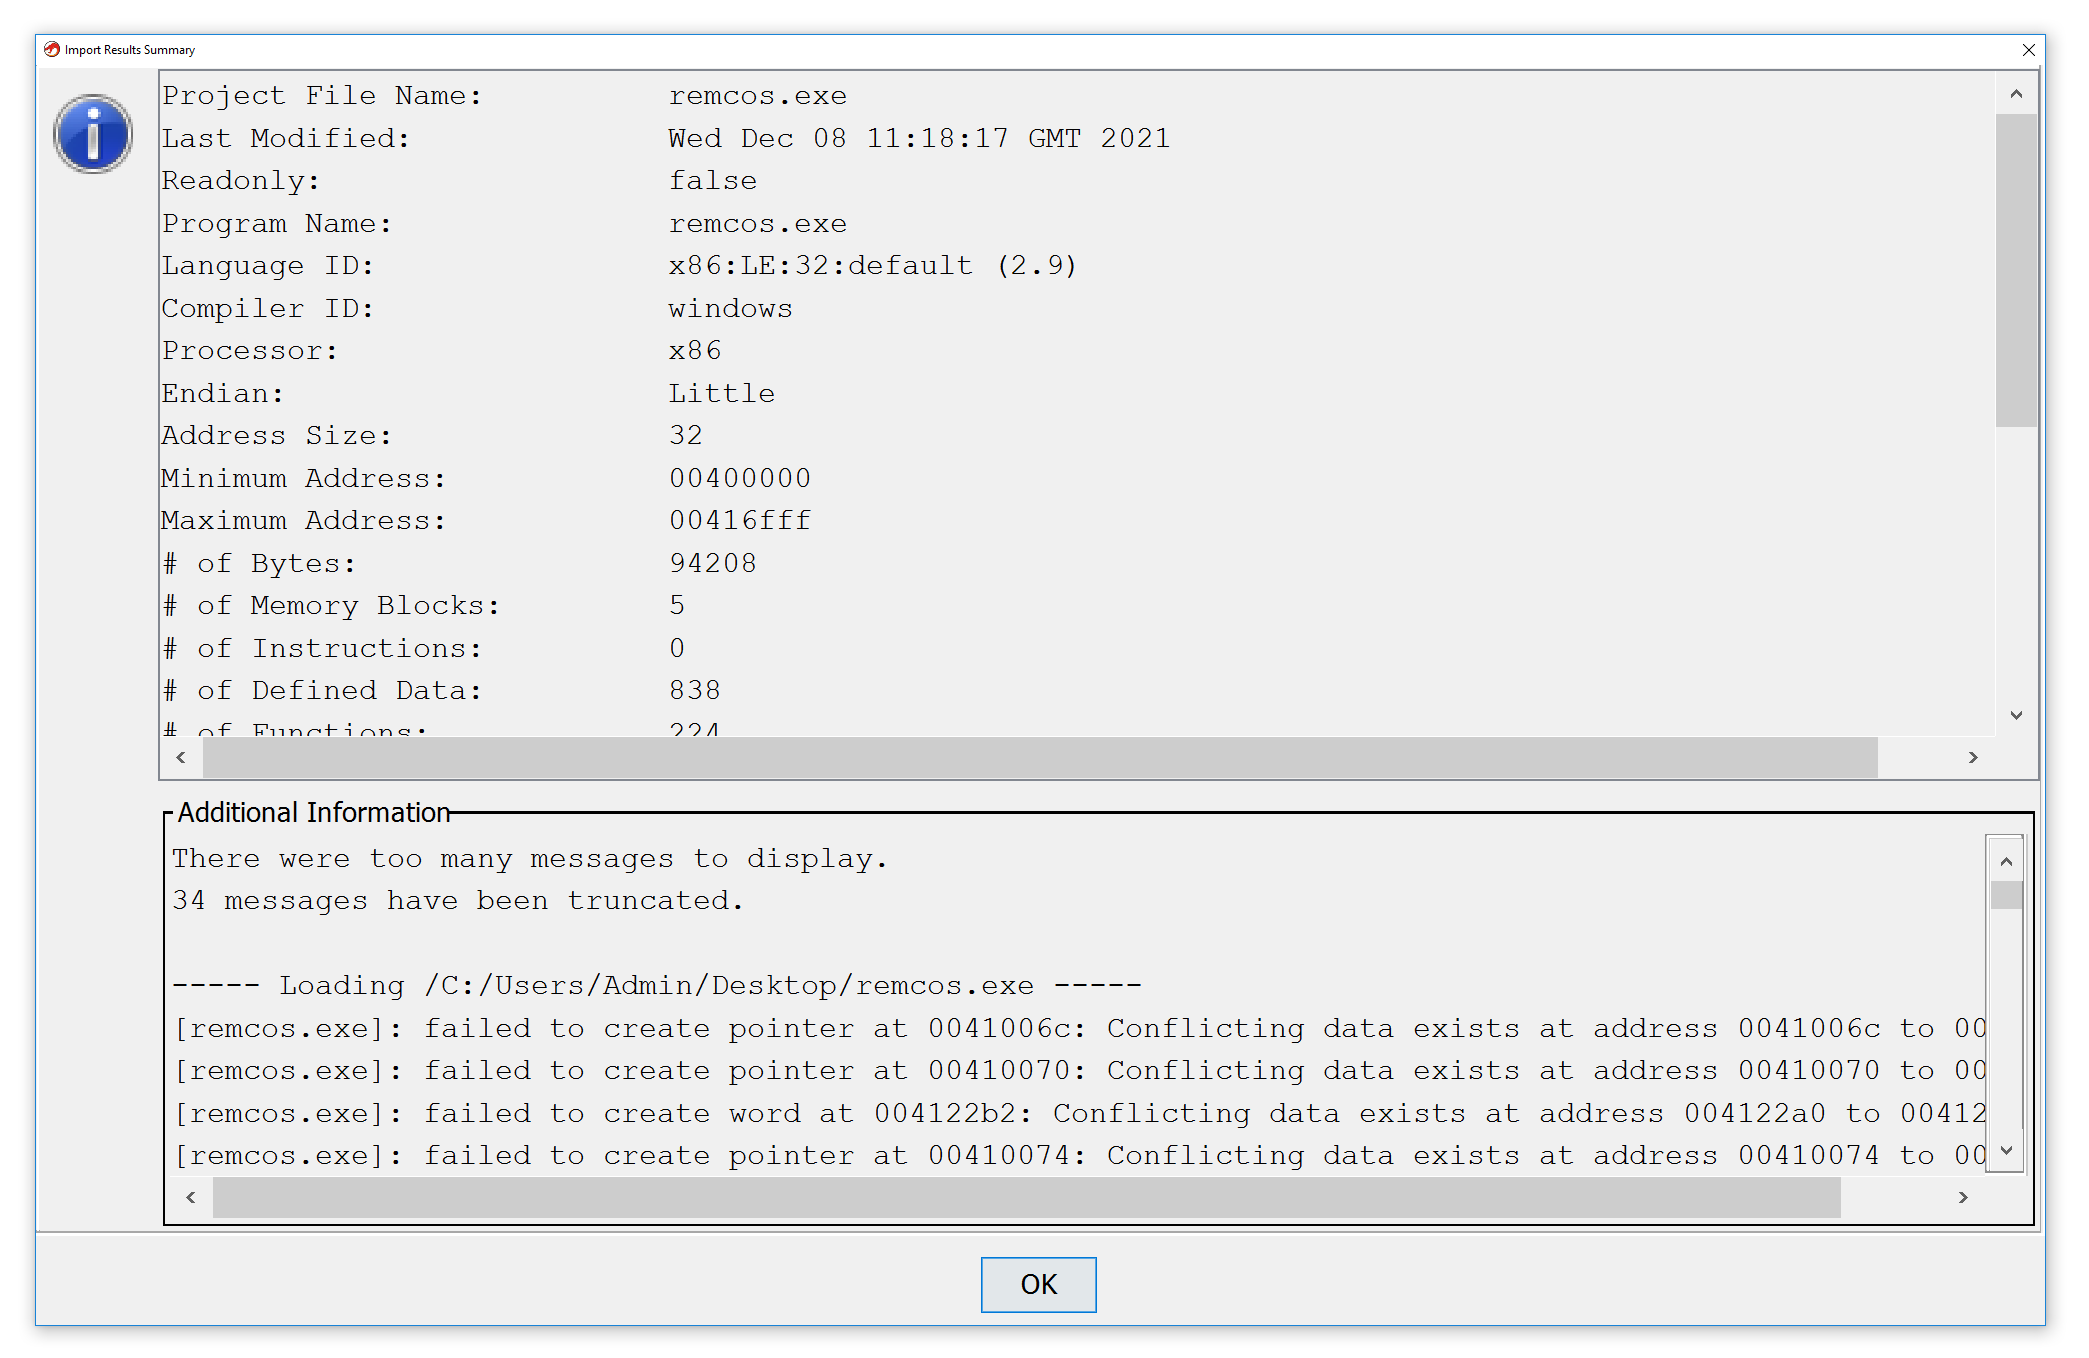The height and width of the screenshot is (1358, 2089).
Task: Click the up arrow of the summary panel scrollbar
Action: pyautogui.click(x=2017, y=92)
